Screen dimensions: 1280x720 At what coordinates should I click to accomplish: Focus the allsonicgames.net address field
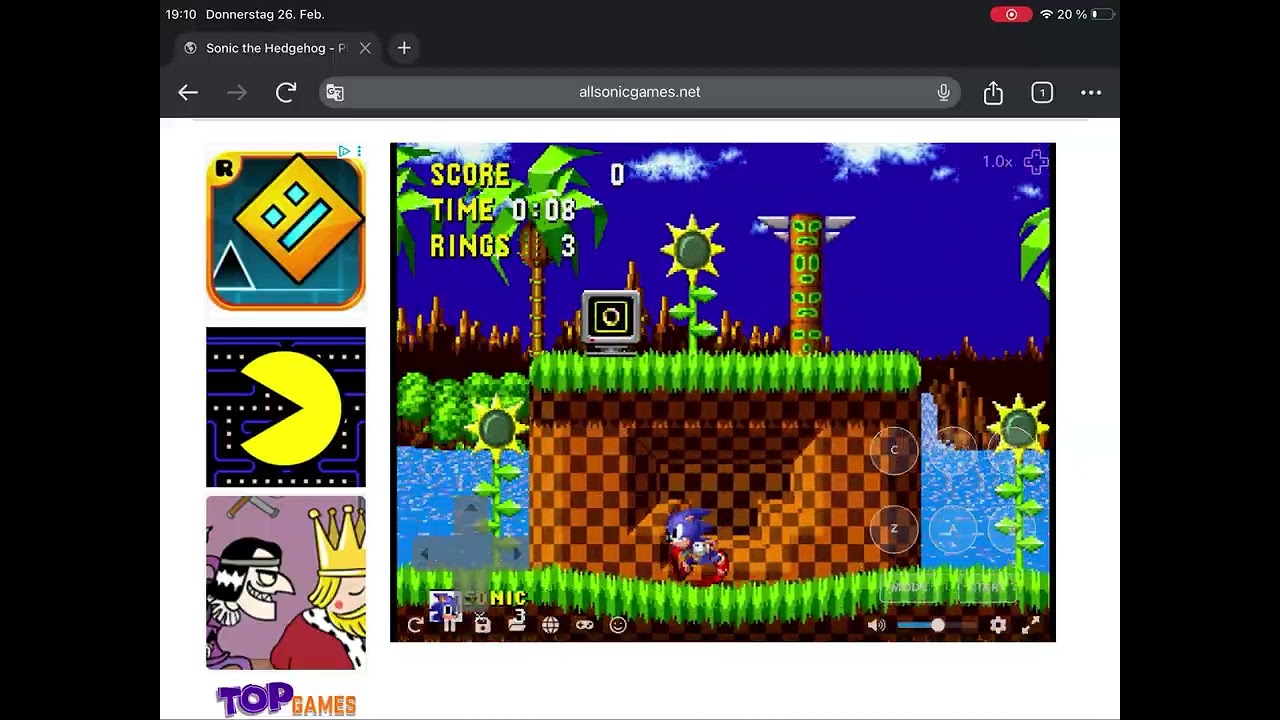point(640,92)
